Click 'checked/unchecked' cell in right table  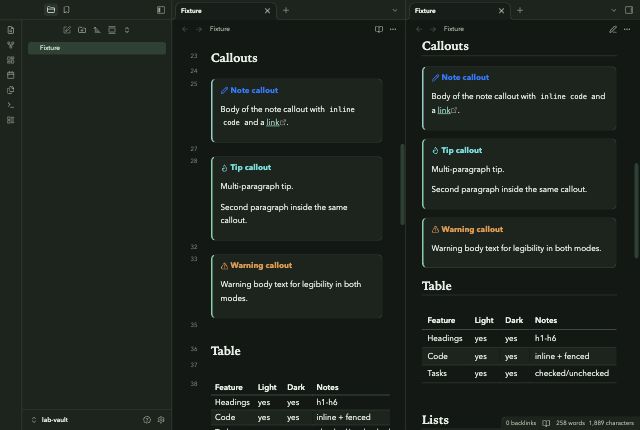(572, 374)
